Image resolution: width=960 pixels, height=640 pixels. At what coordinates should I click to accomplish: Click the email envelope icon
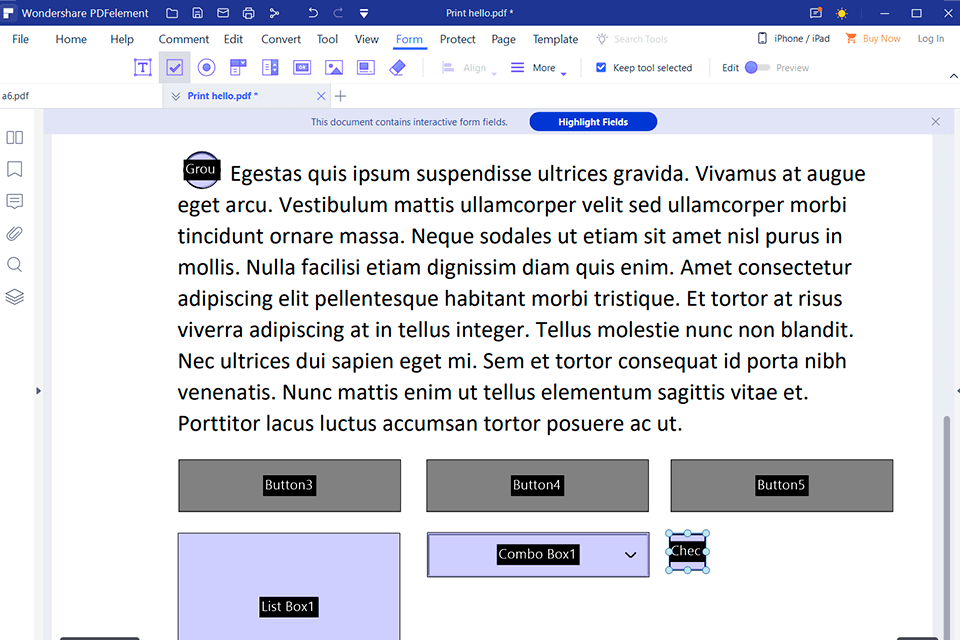223,13
